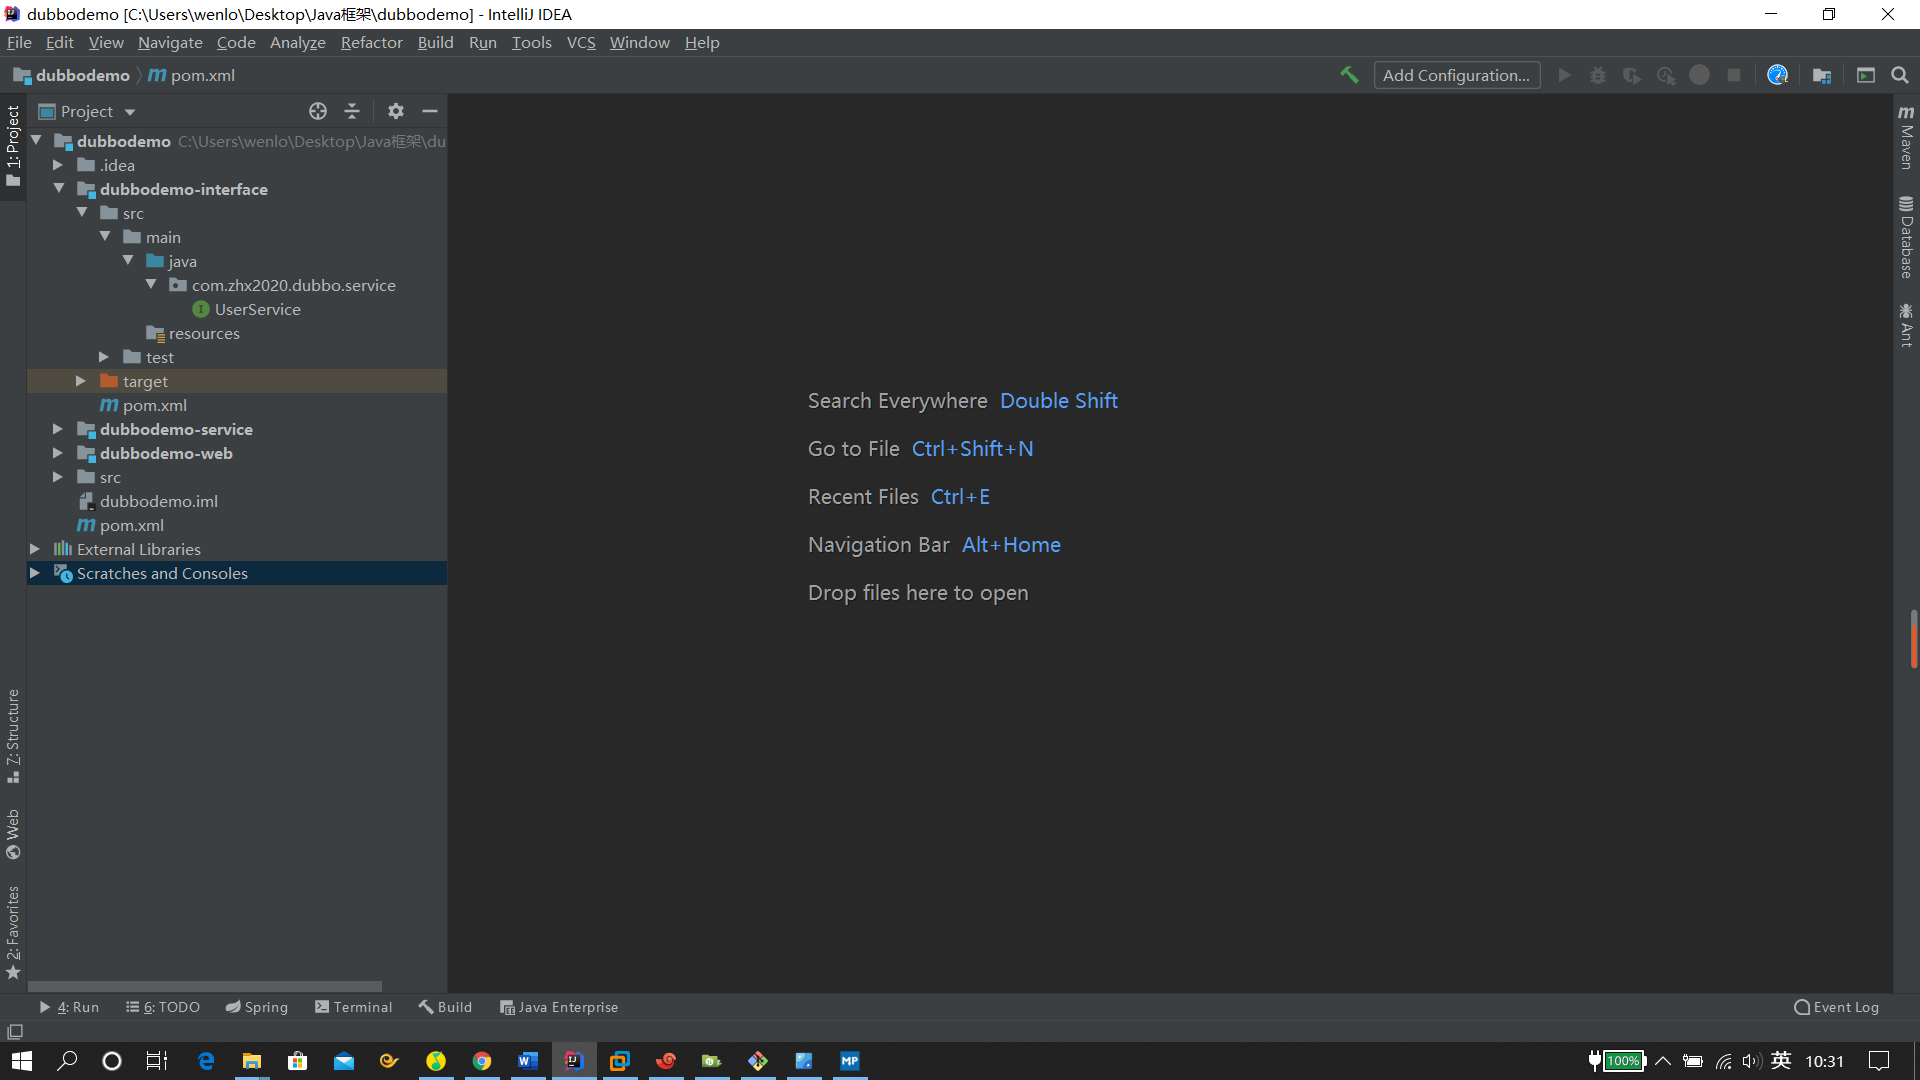Image resolution: width=1920 pixels, height=1080 pixels.
Task: Click the Search Everywhere magnifier icon
Action: coord(1900,75)
